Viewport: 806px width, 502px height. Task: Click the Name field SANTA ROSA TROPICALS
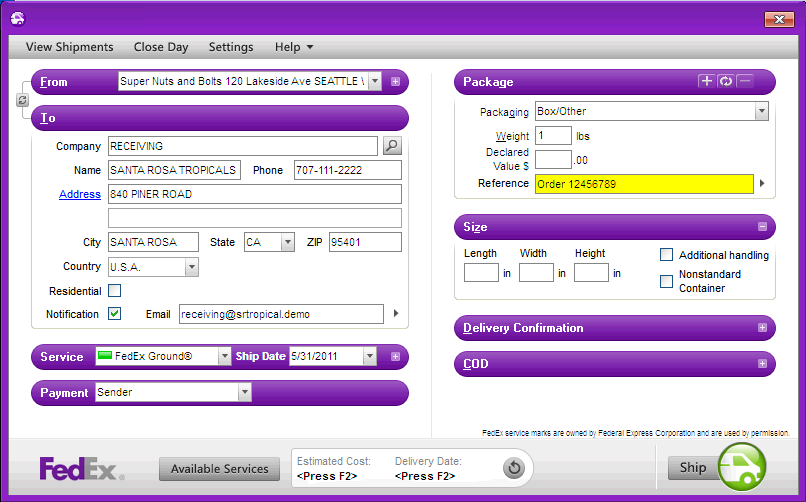174,170
